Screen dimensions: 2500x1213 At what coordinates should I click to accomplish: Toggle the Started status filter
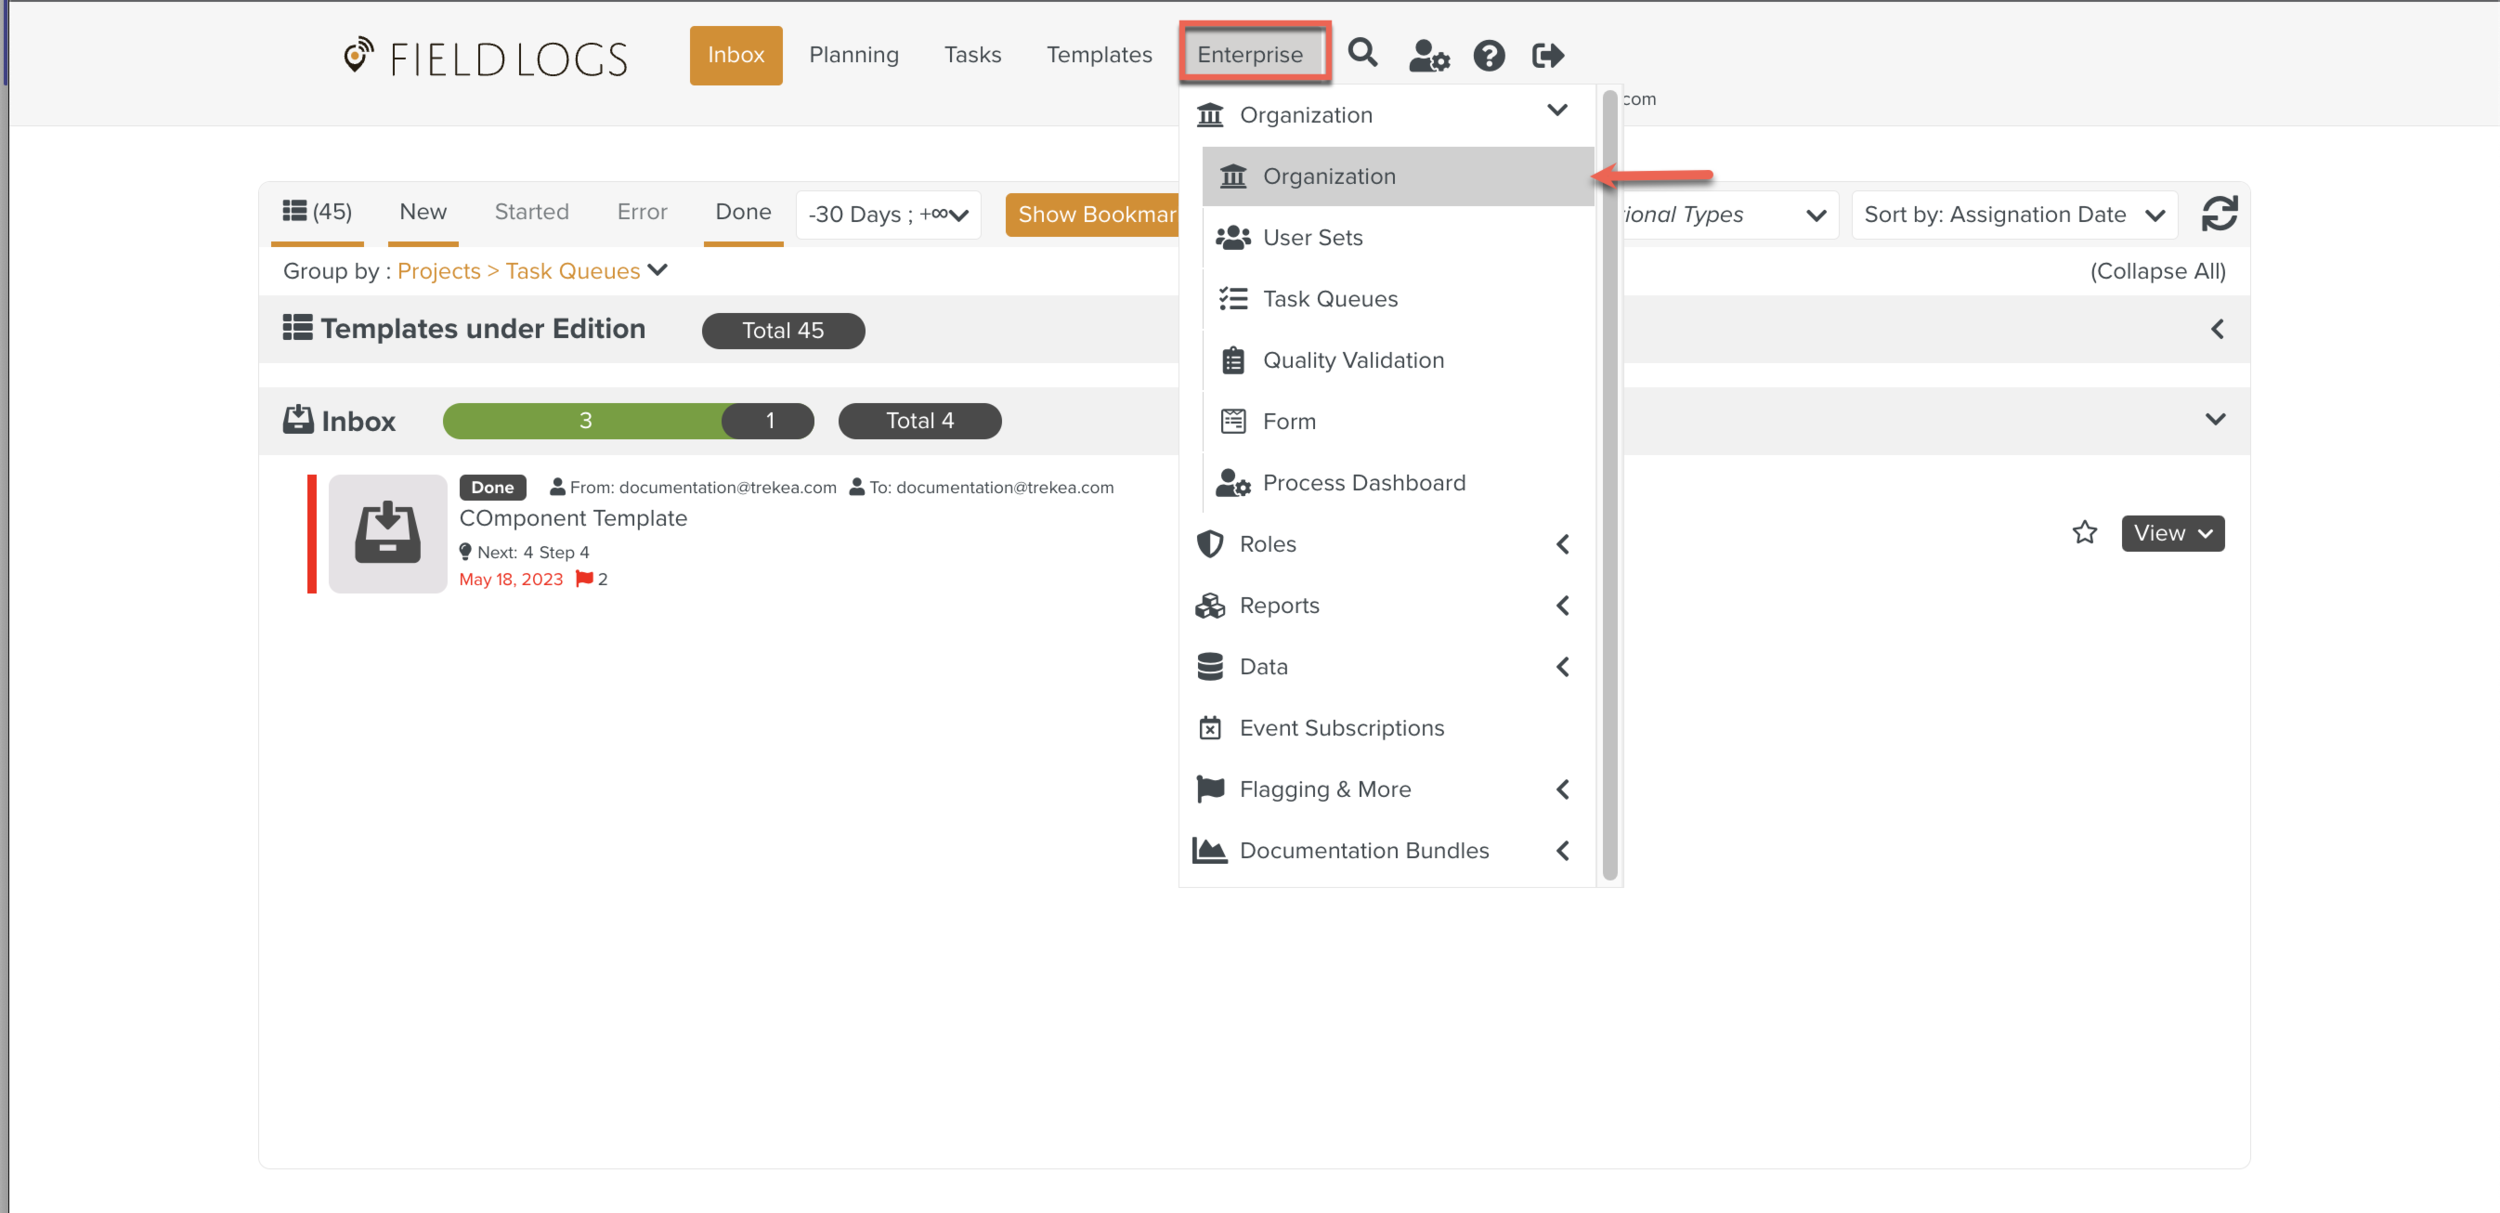[x=531, y=212]
